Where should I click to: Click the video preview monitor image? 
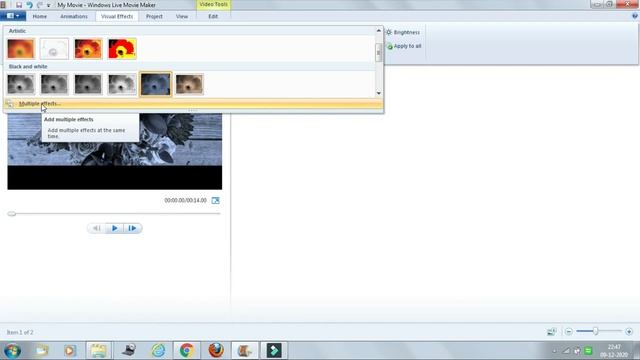tap(115, 151)
